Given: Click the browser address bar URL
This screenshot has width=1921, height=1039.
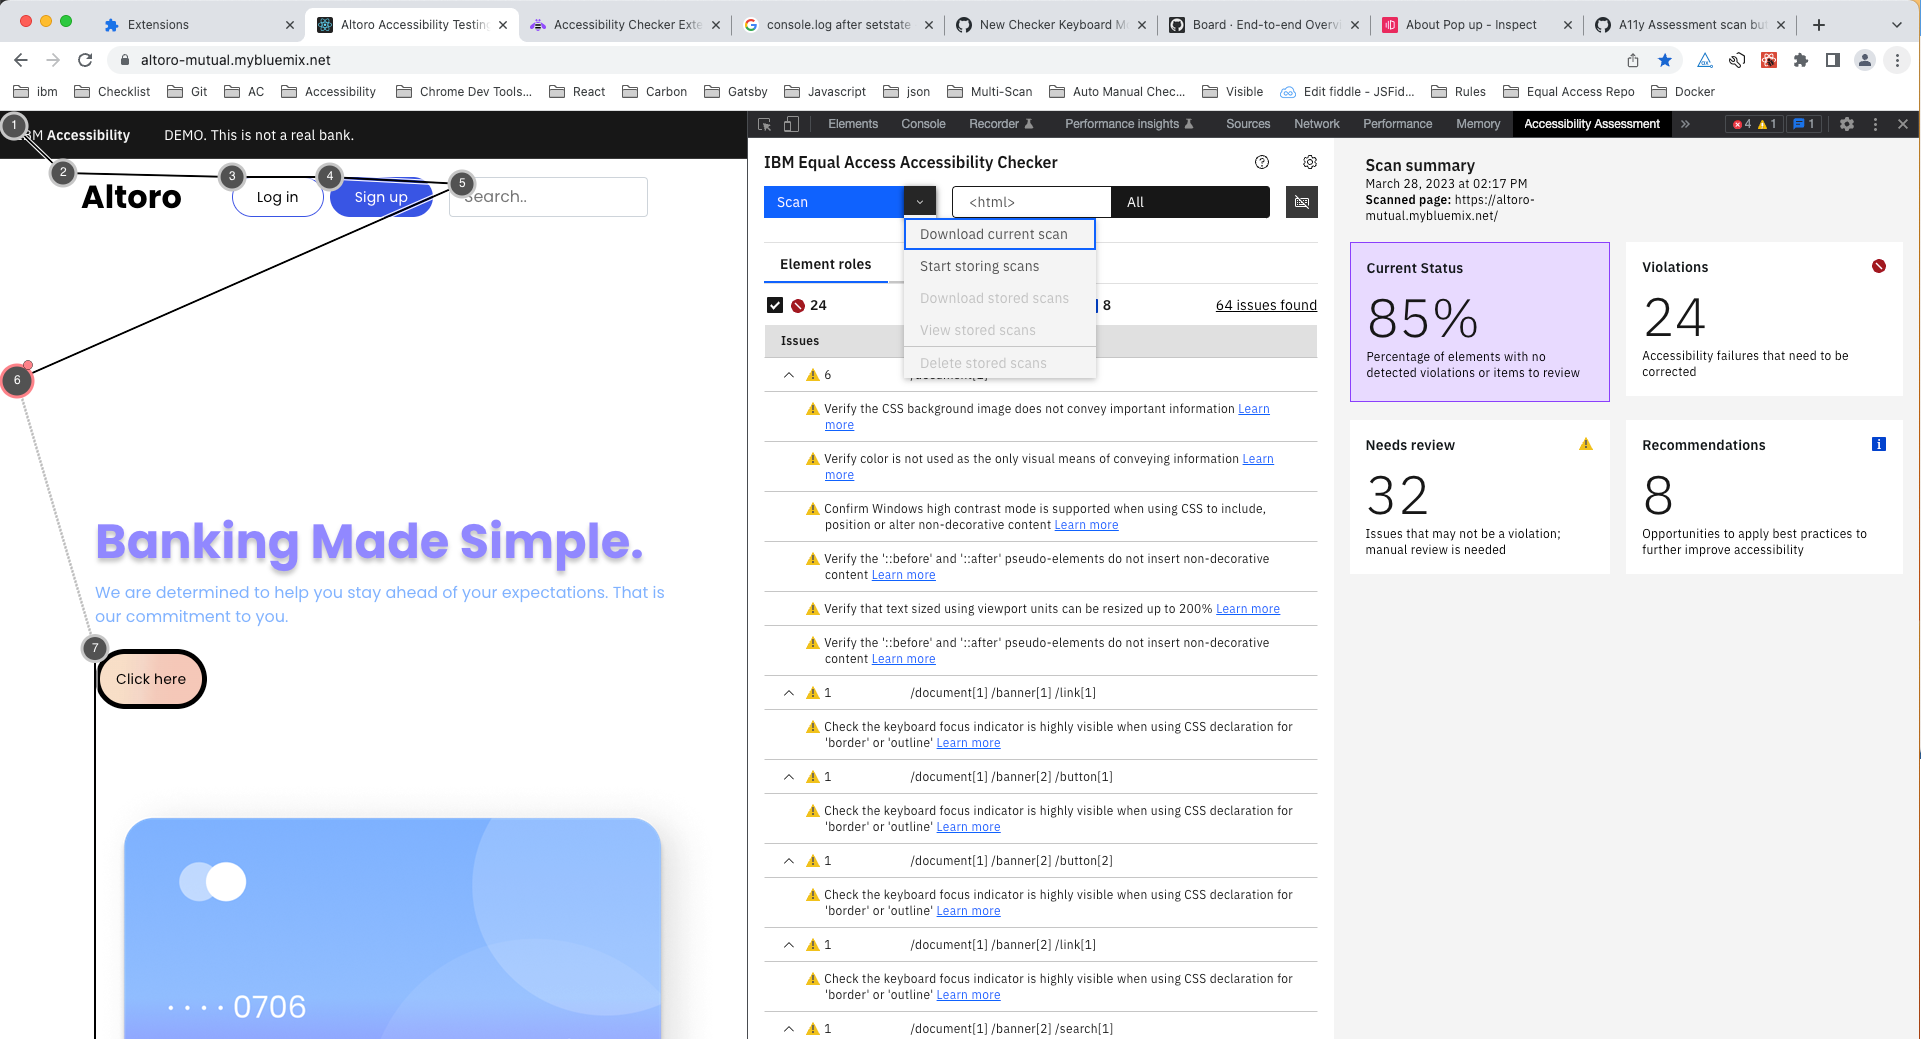Looking at the screenshot, I should point(236,60).
